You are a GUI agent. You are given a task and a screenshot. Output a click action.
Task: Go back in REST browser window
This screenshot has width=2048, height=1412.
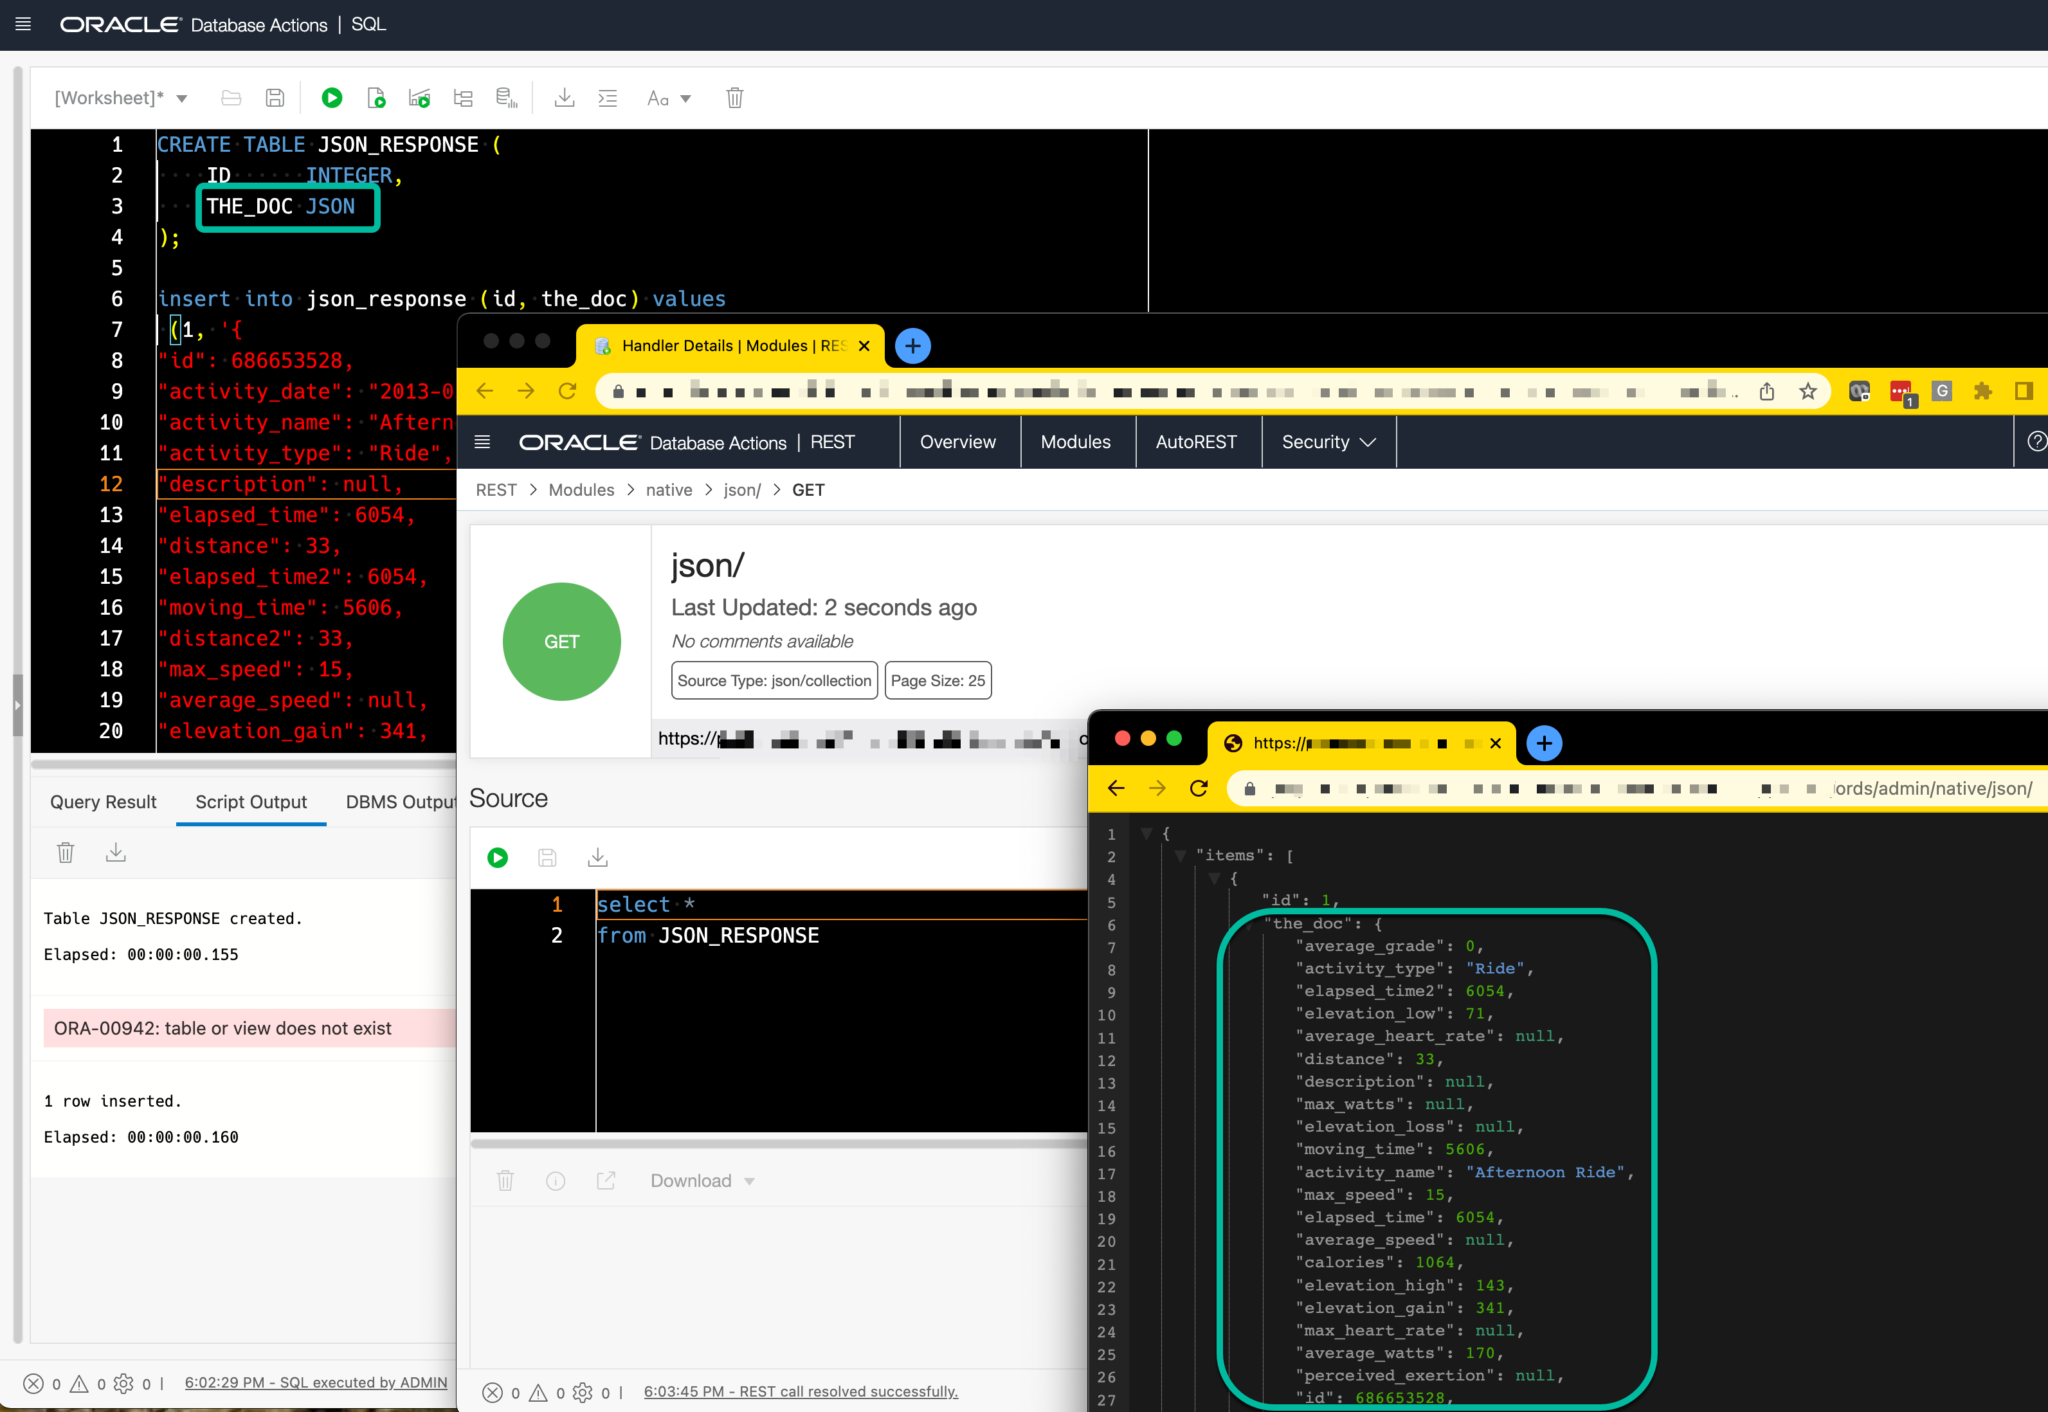click(x=485, y=391)
